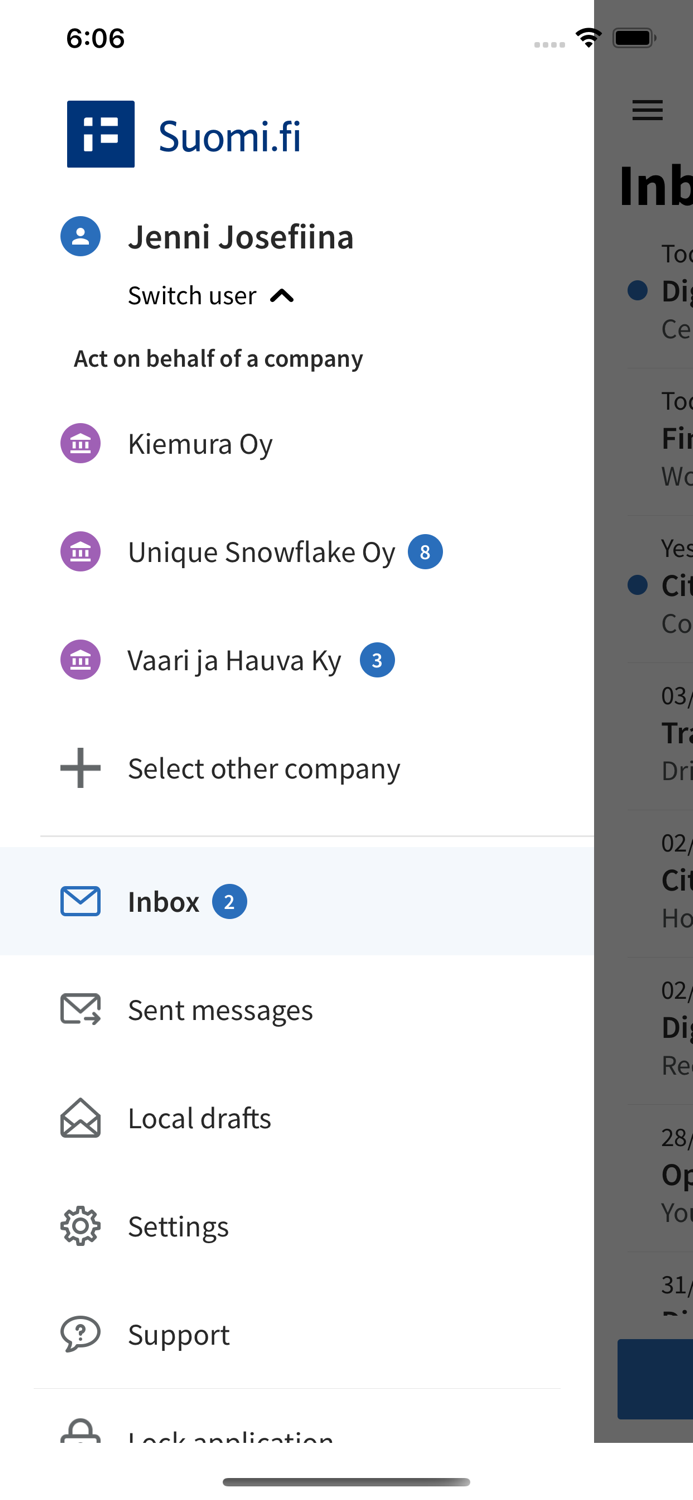Click the Kiemura Oy company icon
This screenshot has width=693, height=1500.
click(x=80, y=443)
